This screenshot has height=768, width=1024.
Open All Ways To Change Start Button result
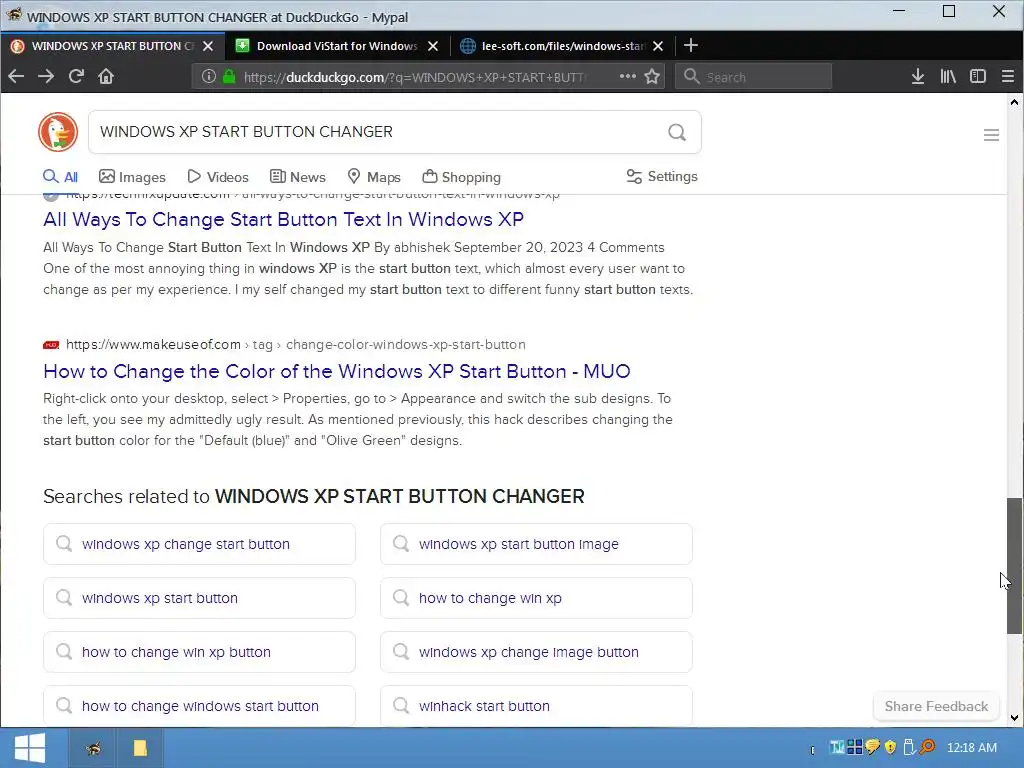[283, 219]
